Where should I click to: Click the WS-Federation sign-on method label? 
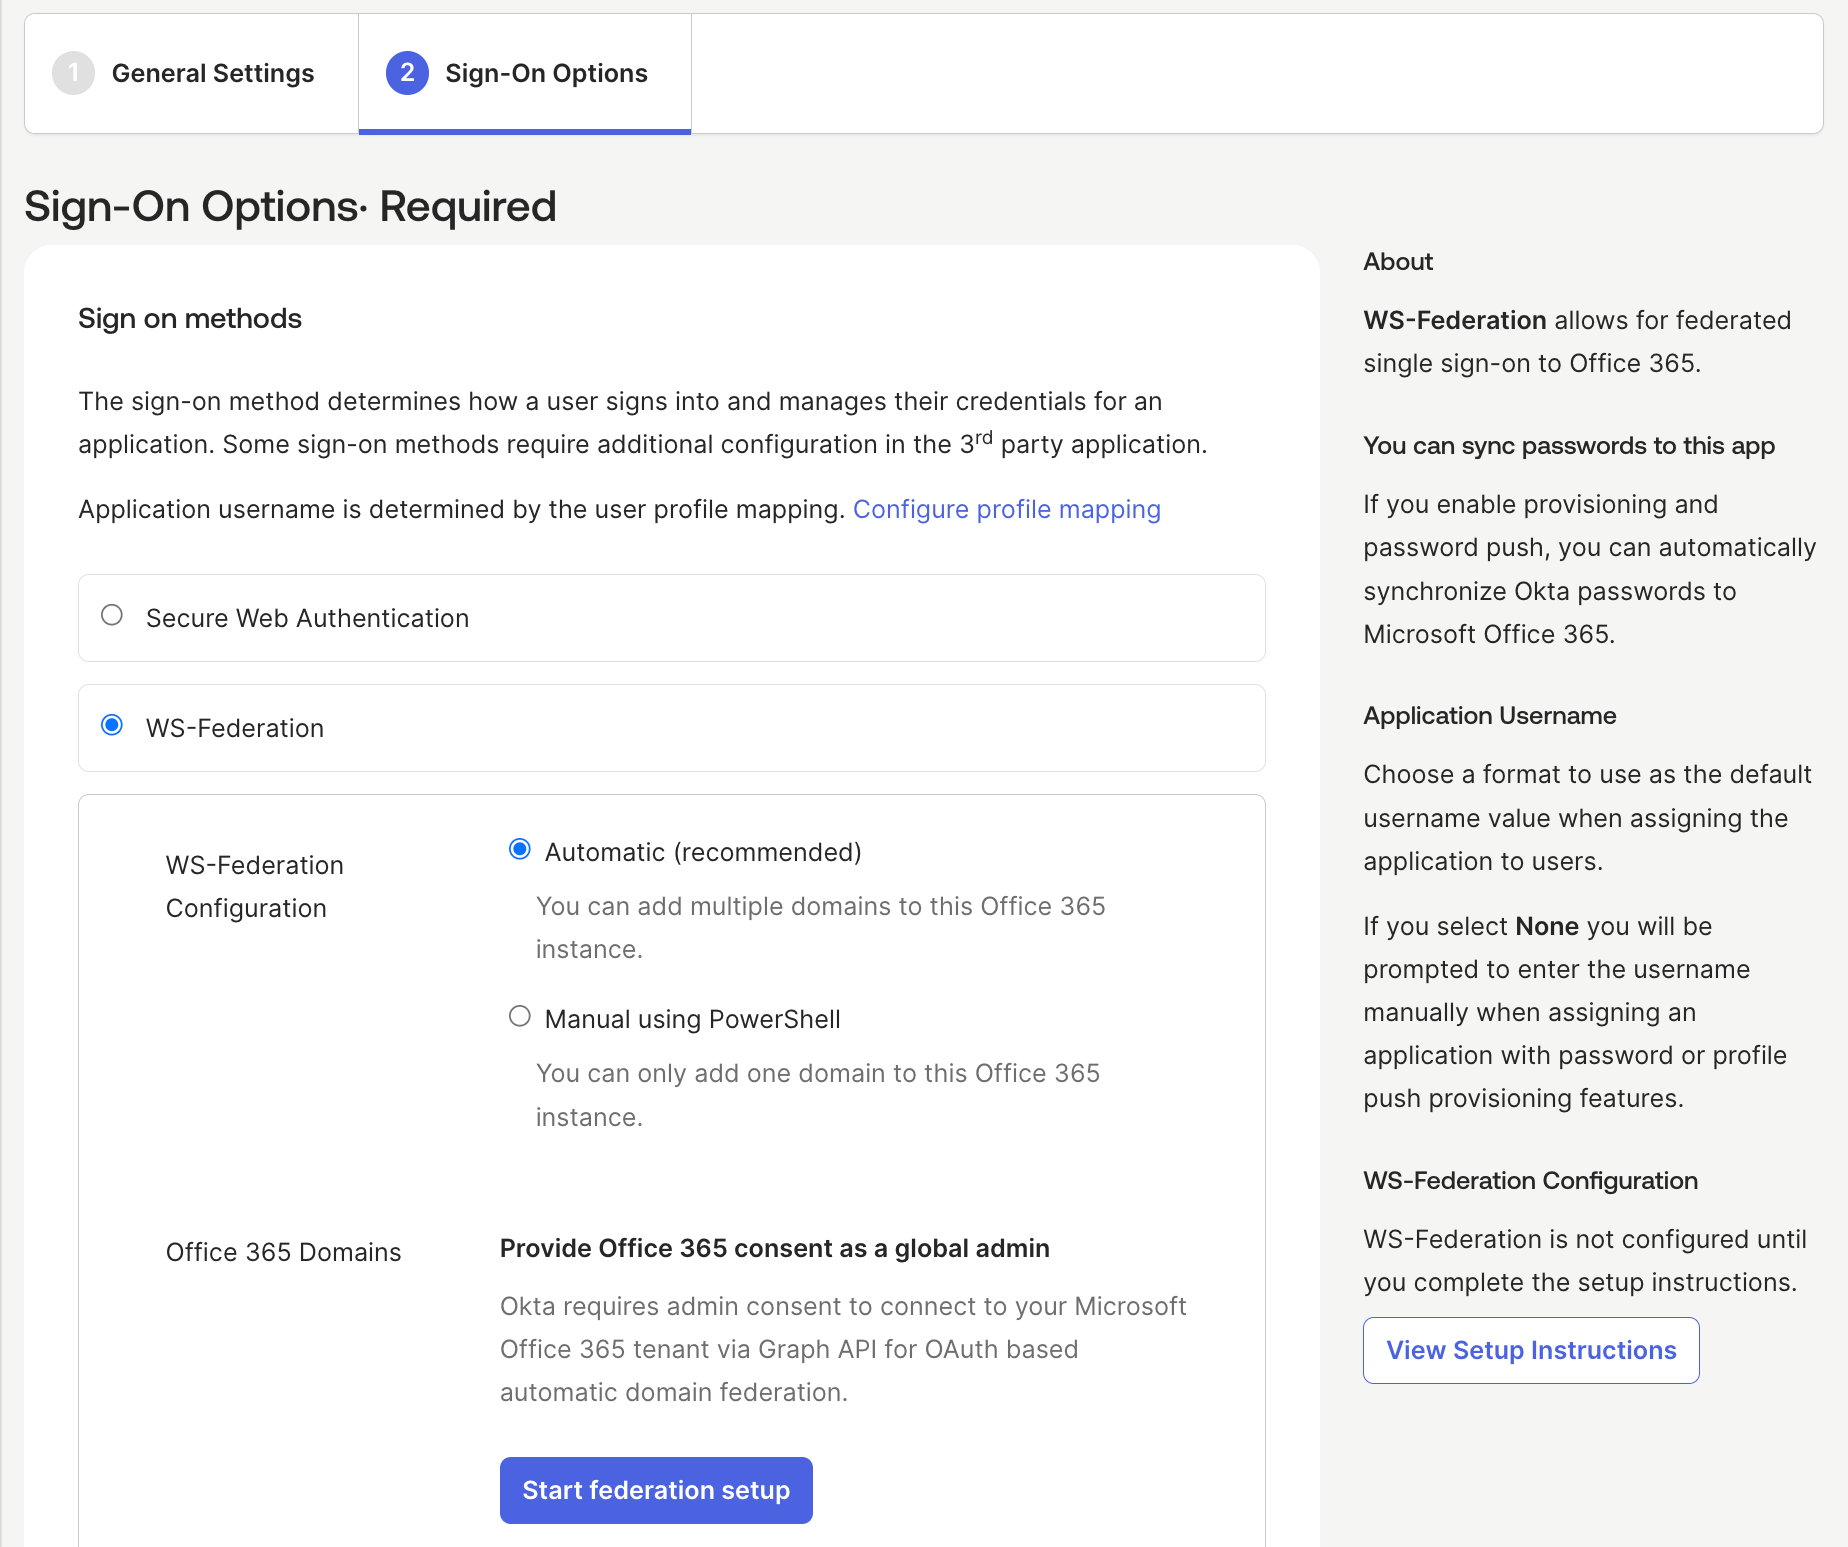pos(235,728)
